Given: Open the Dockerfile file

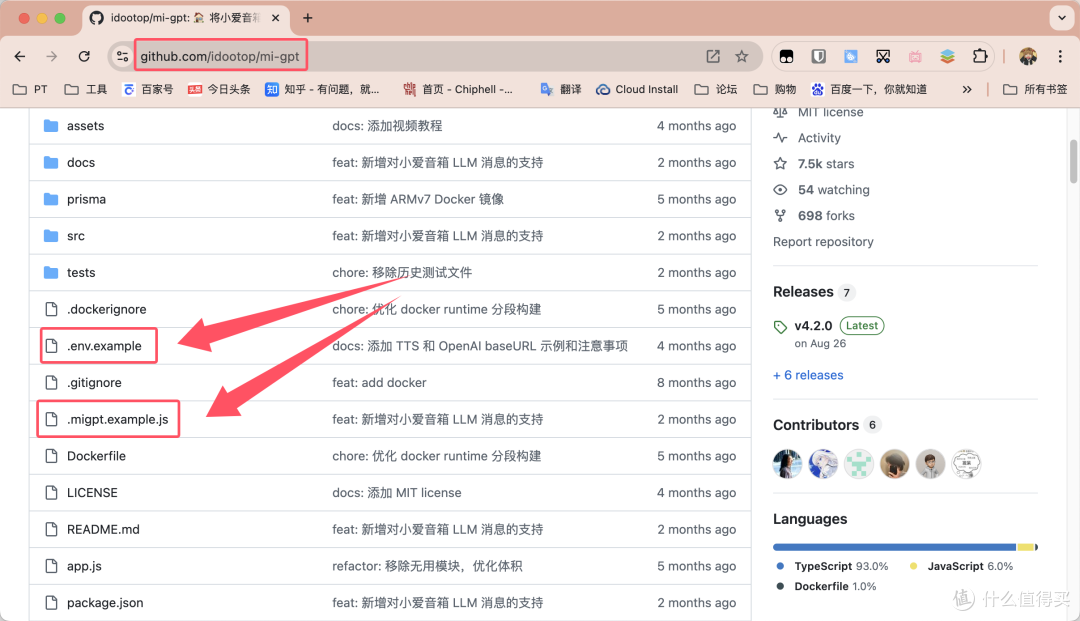Looking at the screenshot, I should tap(96, 456).
